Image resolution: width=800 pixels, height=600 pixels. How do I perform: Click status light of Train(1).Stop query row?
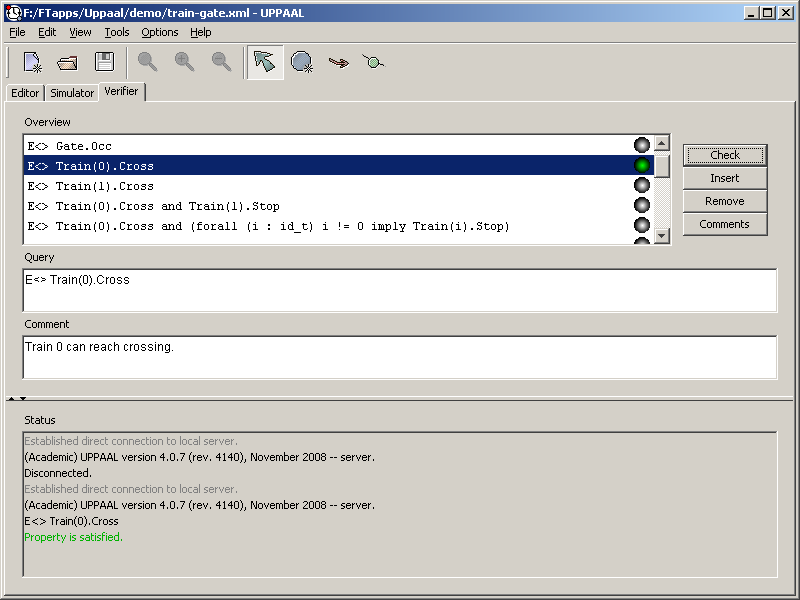[x=642, y=205]
